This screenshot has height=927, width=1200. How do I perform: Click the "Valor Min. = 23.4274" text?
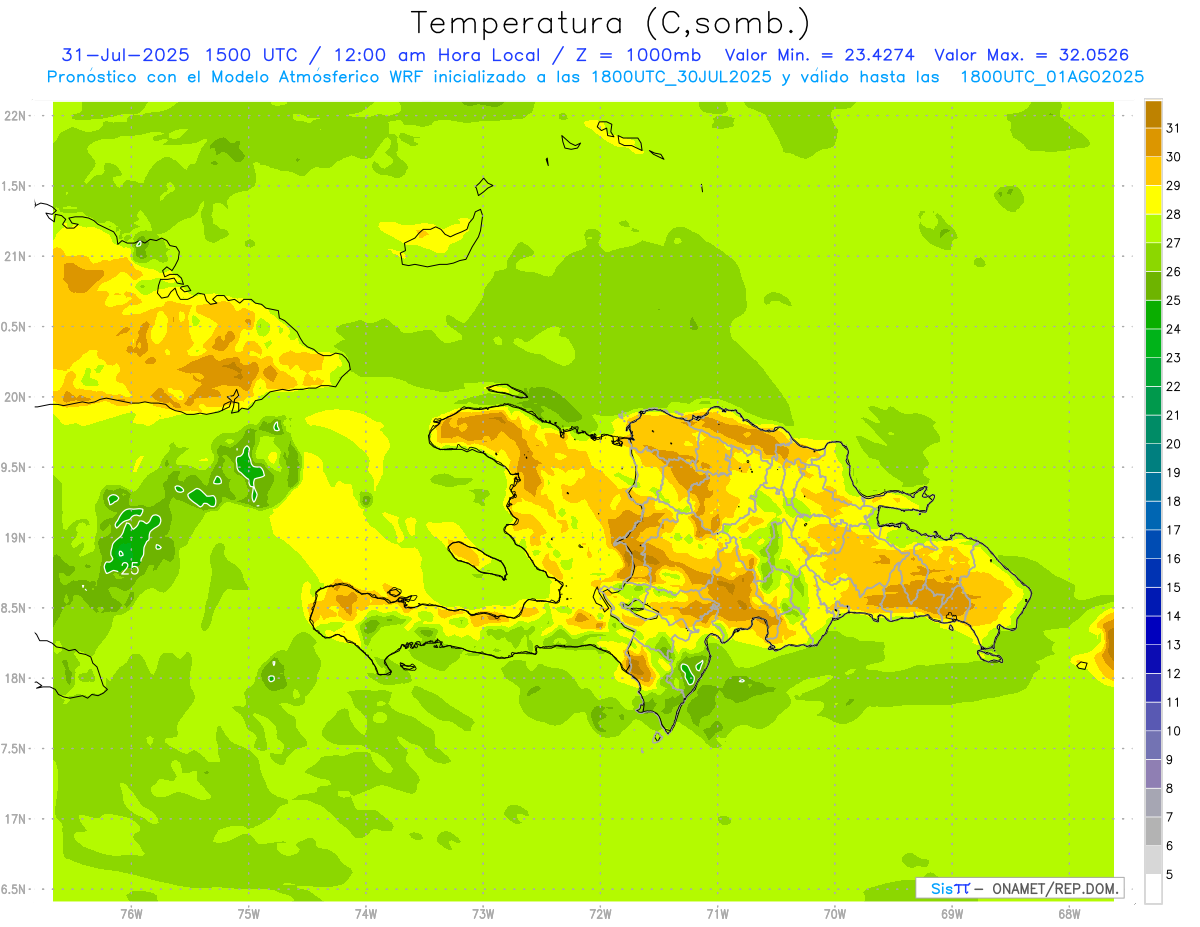(x=820, y=55)
